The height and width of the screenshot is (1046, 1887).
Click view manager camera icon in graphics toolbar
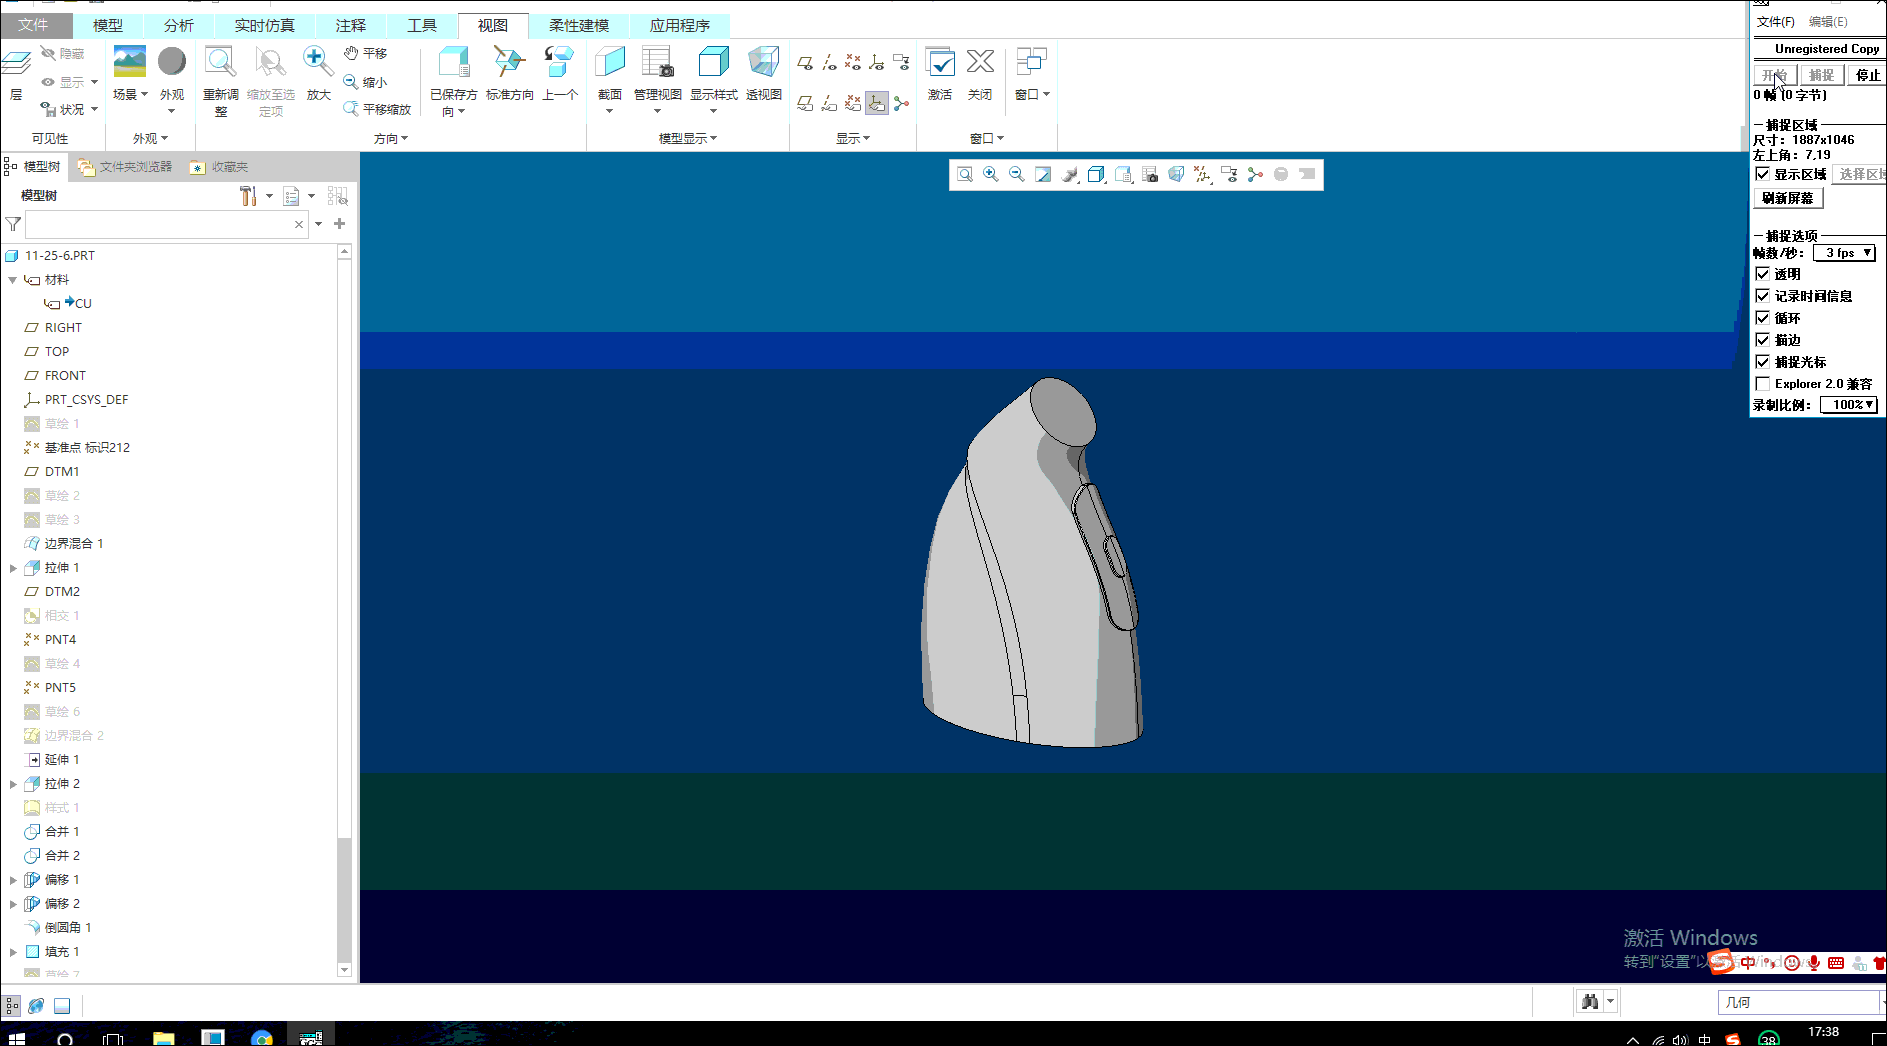1149,175
